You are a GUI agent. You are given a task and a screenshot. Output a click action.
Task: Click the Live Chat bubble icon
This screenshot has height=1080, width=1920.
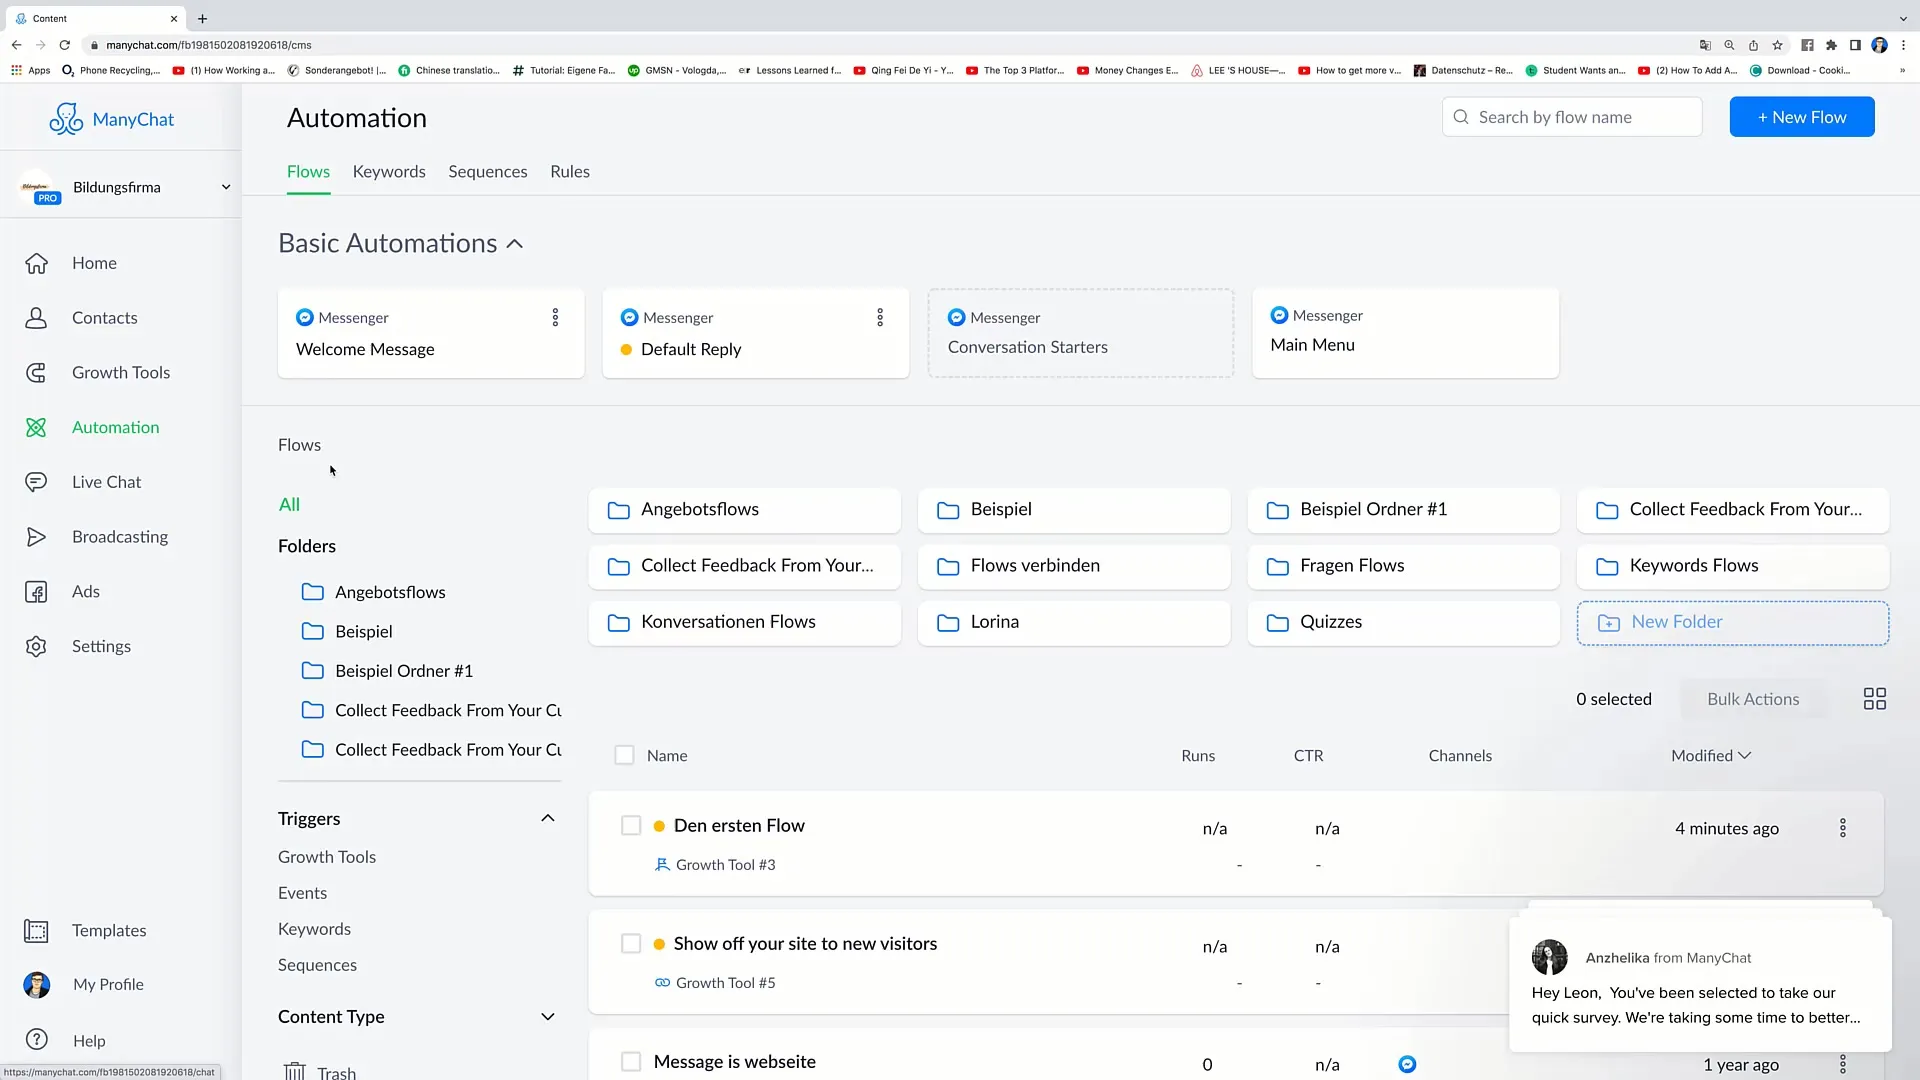(36, 482)
